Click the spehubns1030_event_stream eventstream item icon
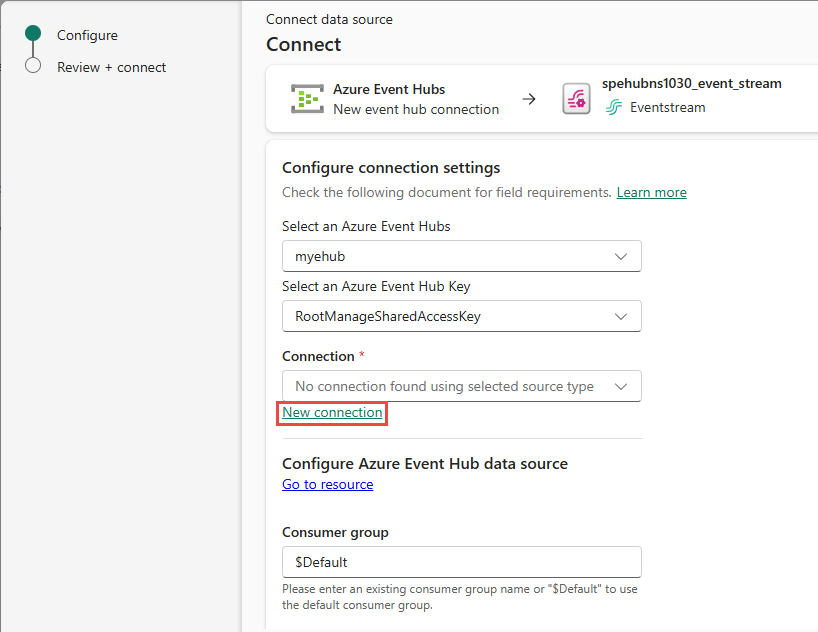The height and width of the screenshot is (632, 818). [576, 99]
